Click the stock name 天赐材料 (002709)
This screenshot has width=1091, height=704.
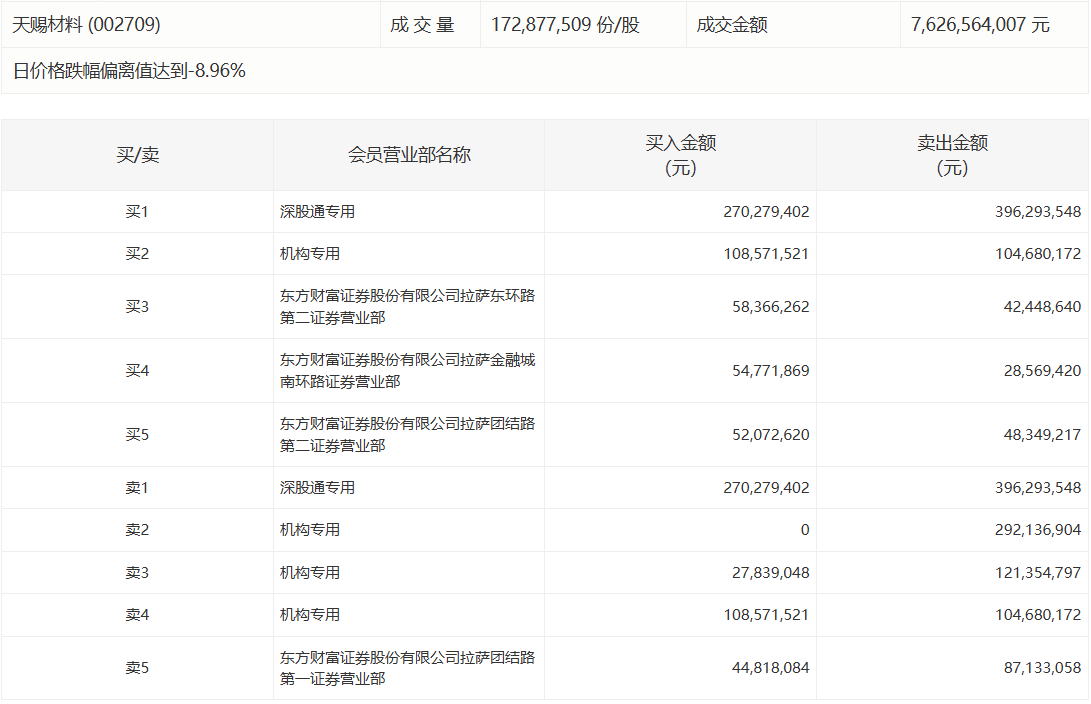pyautogui.click(x=86, y=25)
